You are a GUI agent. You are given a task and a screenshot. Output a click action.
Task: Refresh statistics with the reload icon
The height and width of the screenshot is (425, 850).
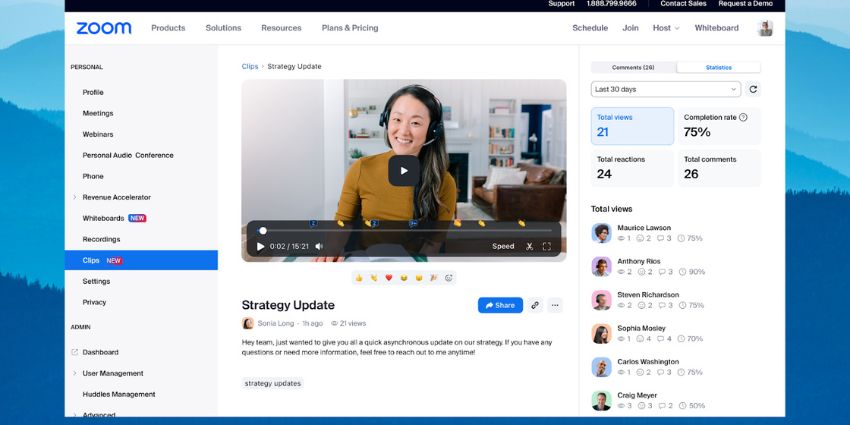click(753, 89)
